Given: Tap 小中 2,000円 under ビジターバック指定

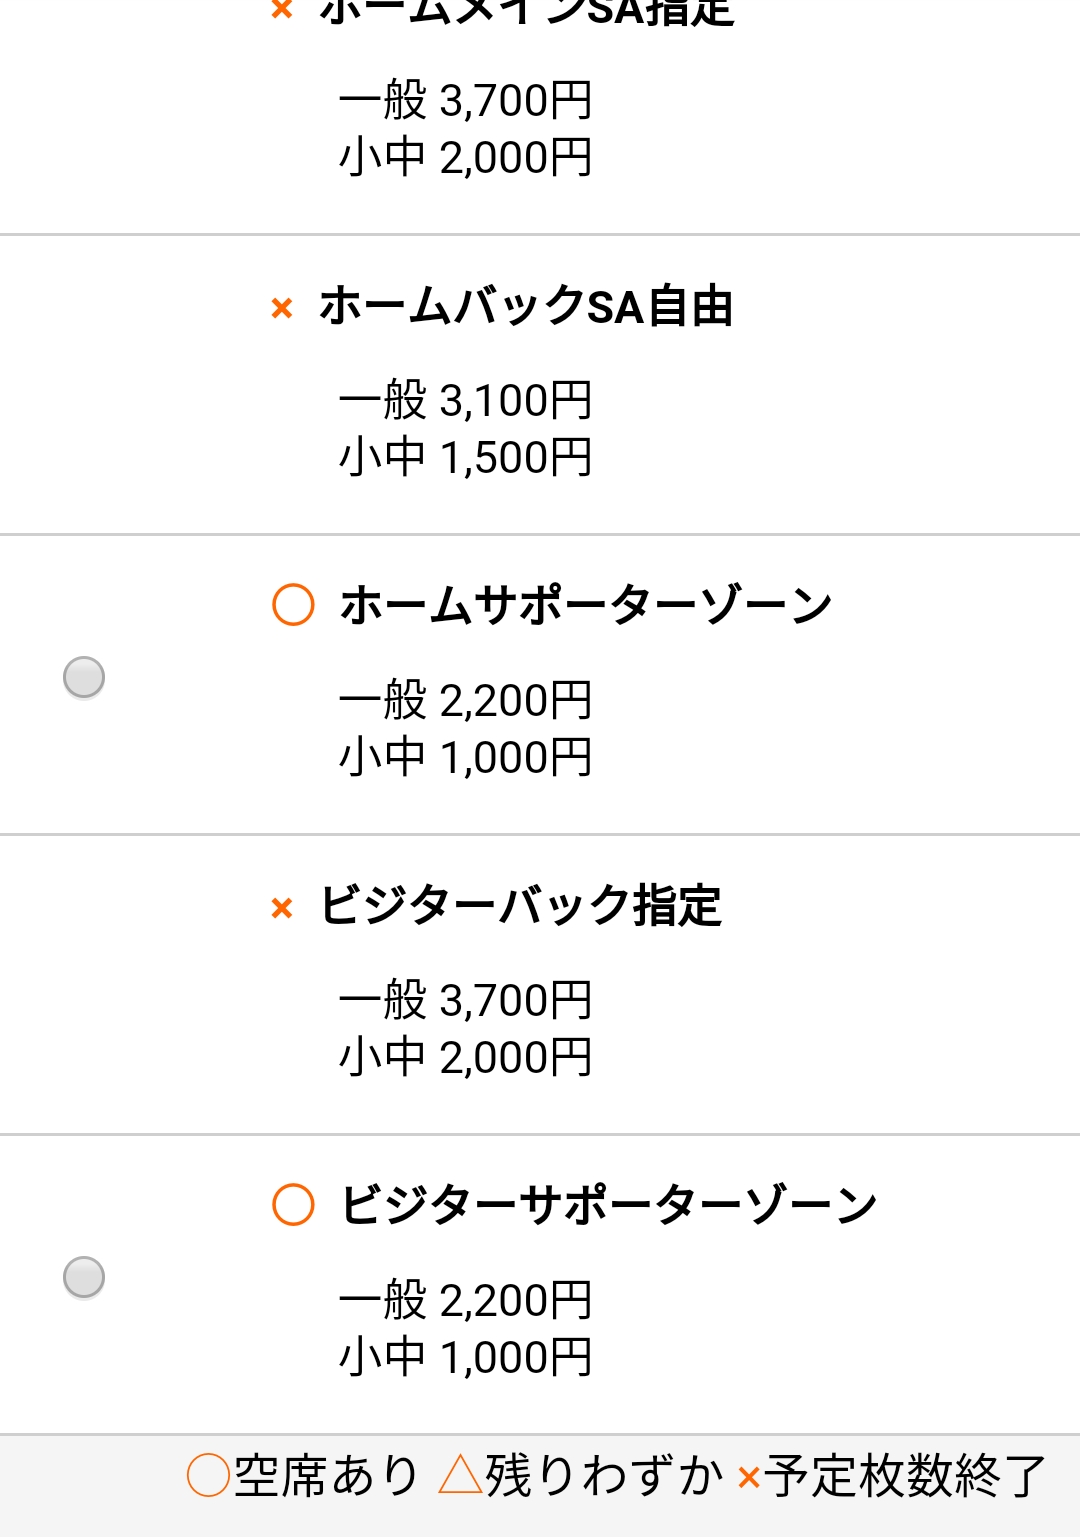Looking at the screenshot, I should coord(466,1057).
